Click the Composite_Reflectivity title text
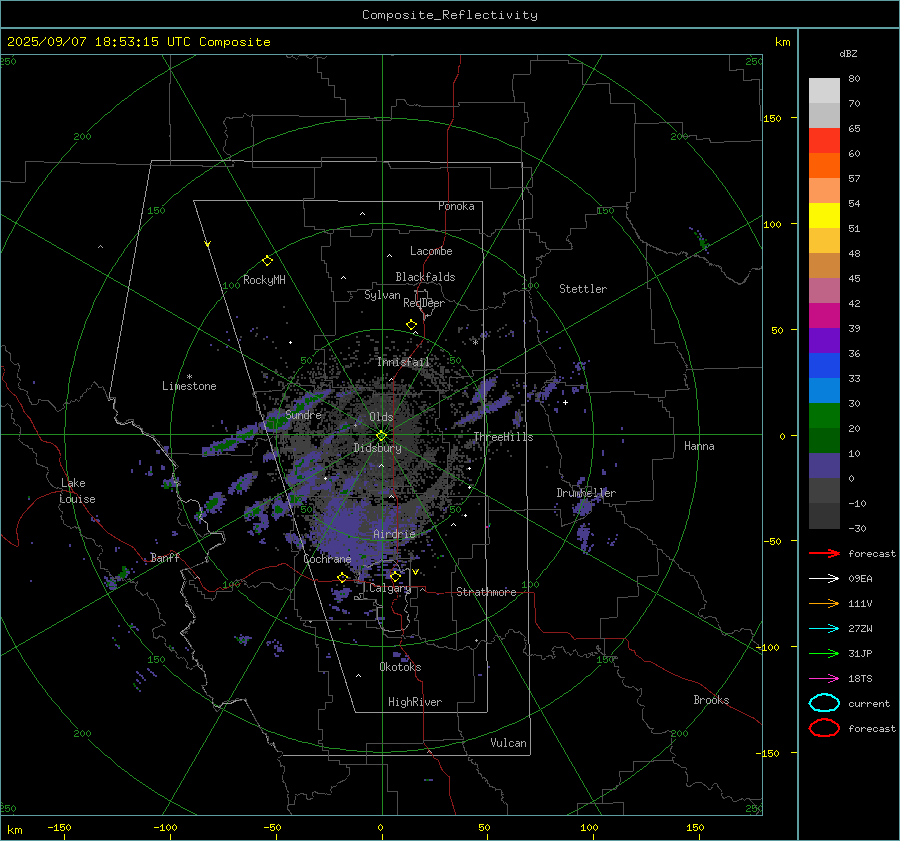Image resolution: width=900 pixels, height=841 pixels. (x=450, y=15)
